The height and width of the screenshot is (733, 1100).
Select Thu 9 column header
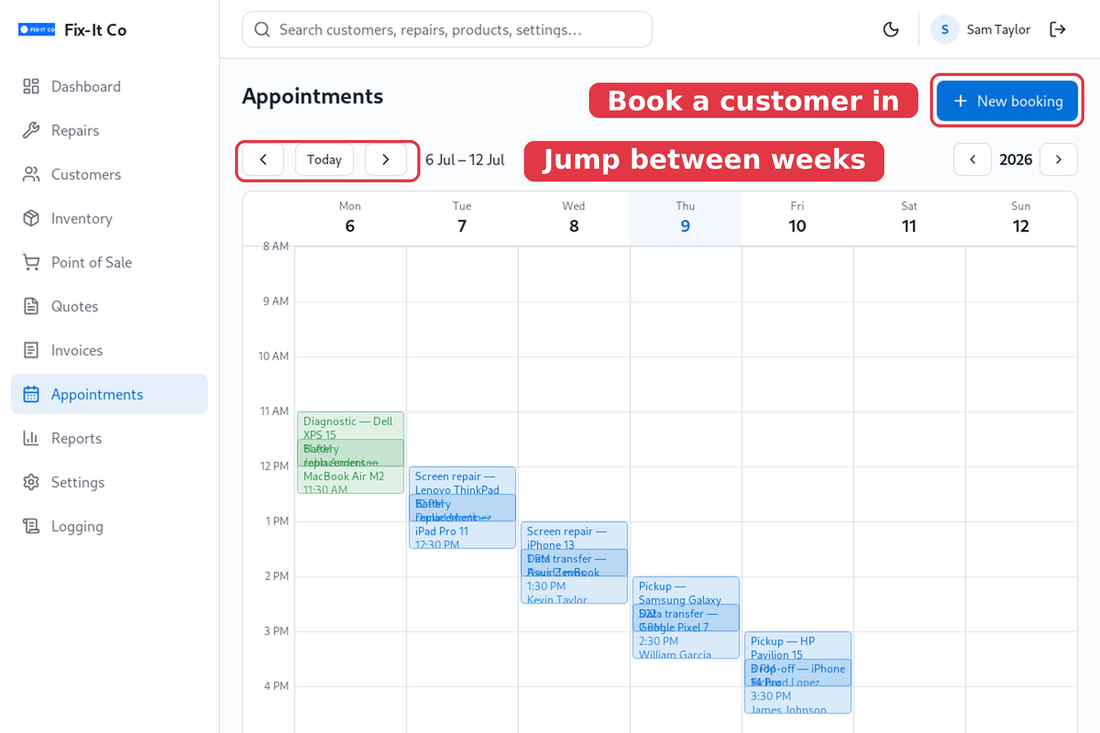coord(685,218)
